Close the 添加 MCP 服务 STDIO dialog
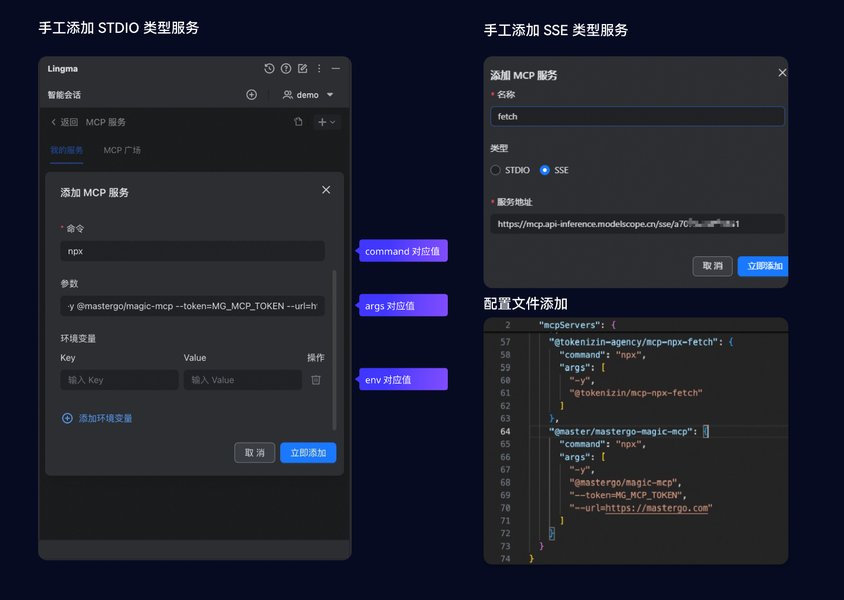844x600 pixels. click(x=325, y=189)
